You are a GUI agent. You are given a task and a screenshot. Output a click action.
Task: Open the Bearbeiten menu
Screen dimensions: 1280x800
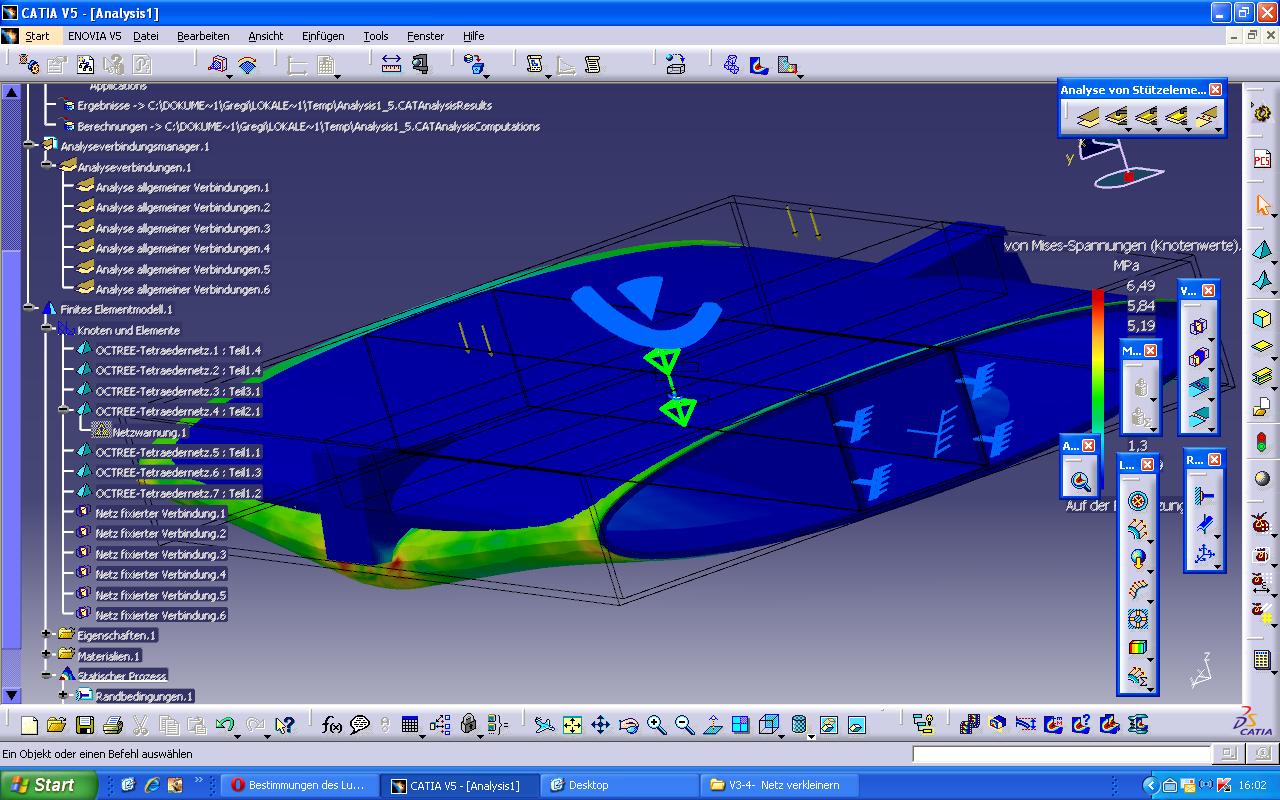[x=203, y=36]
